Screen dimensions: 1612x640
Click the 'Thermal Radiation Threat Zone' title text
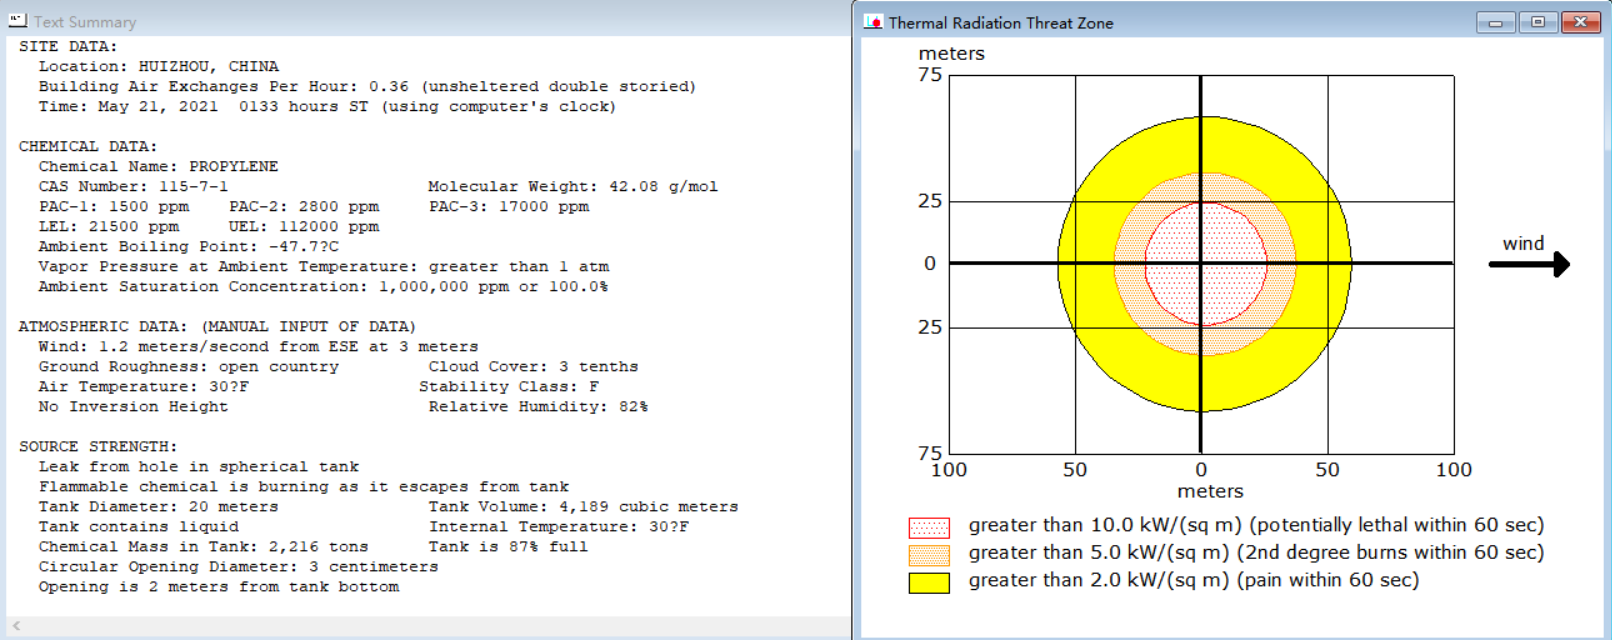(1001, 23)
